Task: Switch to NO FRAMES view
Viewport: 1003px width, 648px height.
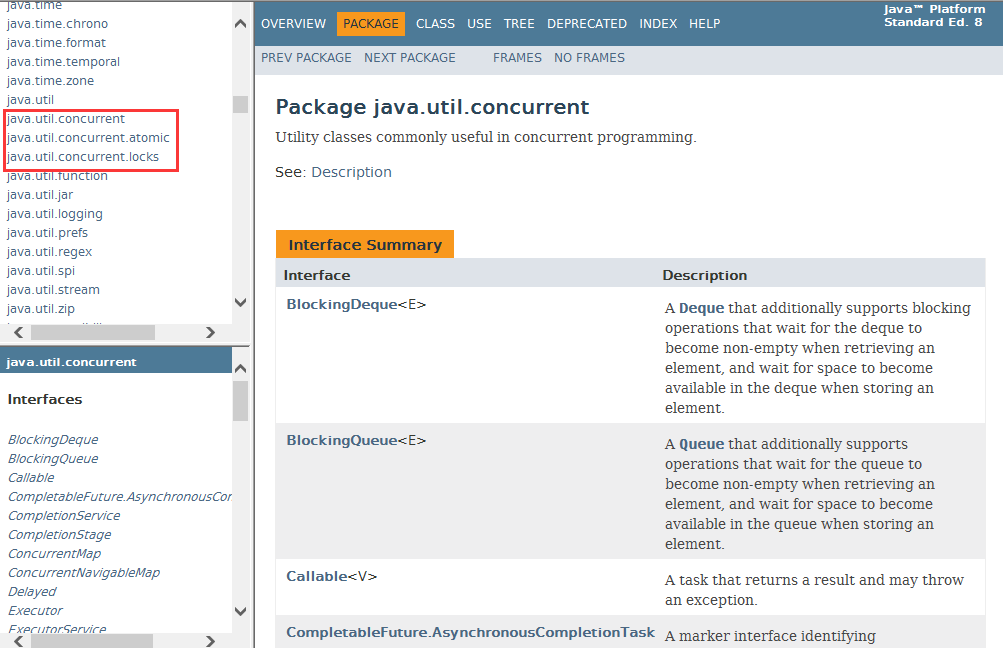Action: [x=589, y=58]
